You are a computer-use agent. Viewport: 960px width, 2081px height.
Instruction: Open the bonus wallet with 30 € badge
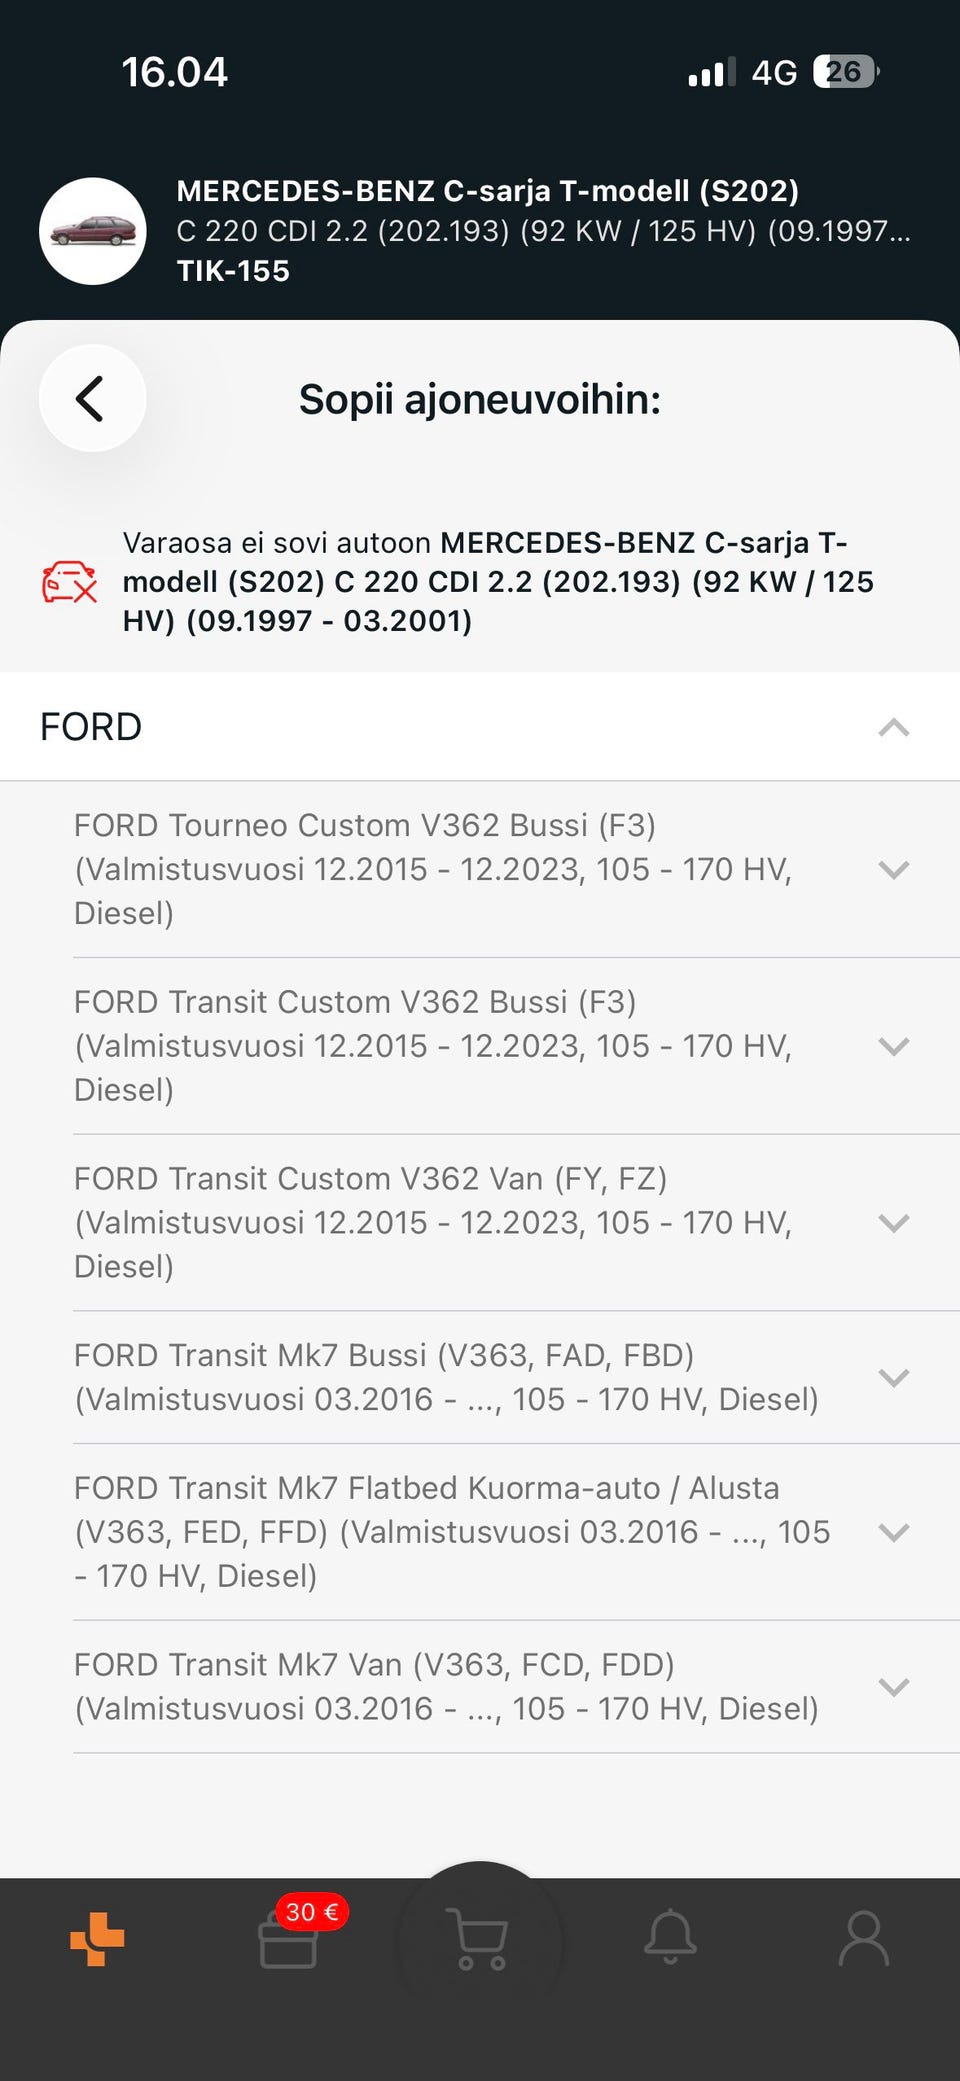pyautogui.click(x=289, y=1940)
